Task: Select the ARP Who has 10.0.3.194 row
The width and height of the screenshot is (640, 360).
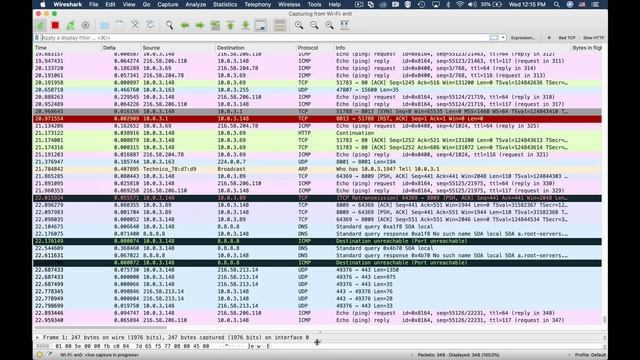Action: pyautogui.click(x=317, y=169)
